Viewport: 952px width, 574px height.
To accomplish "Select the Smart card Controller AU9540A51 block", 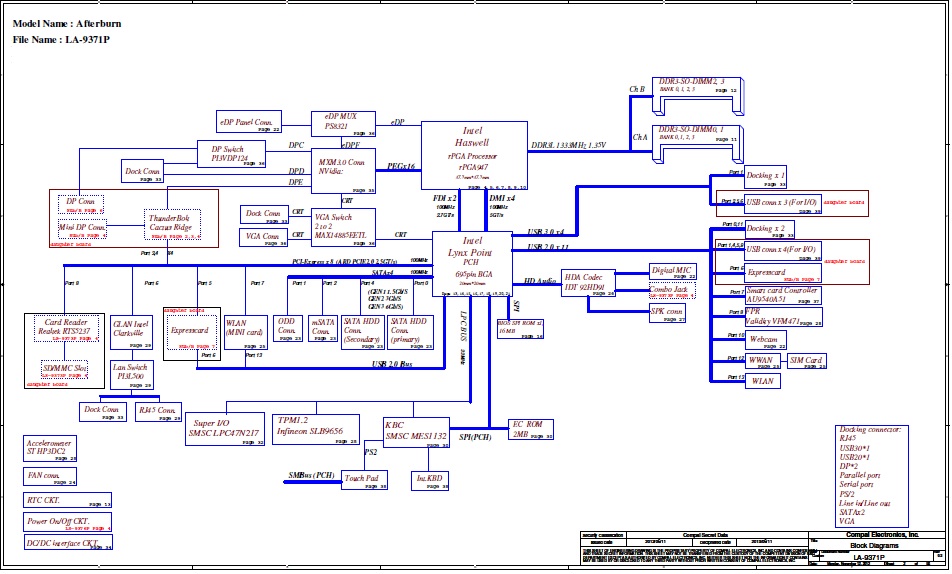I will (783, 295).
